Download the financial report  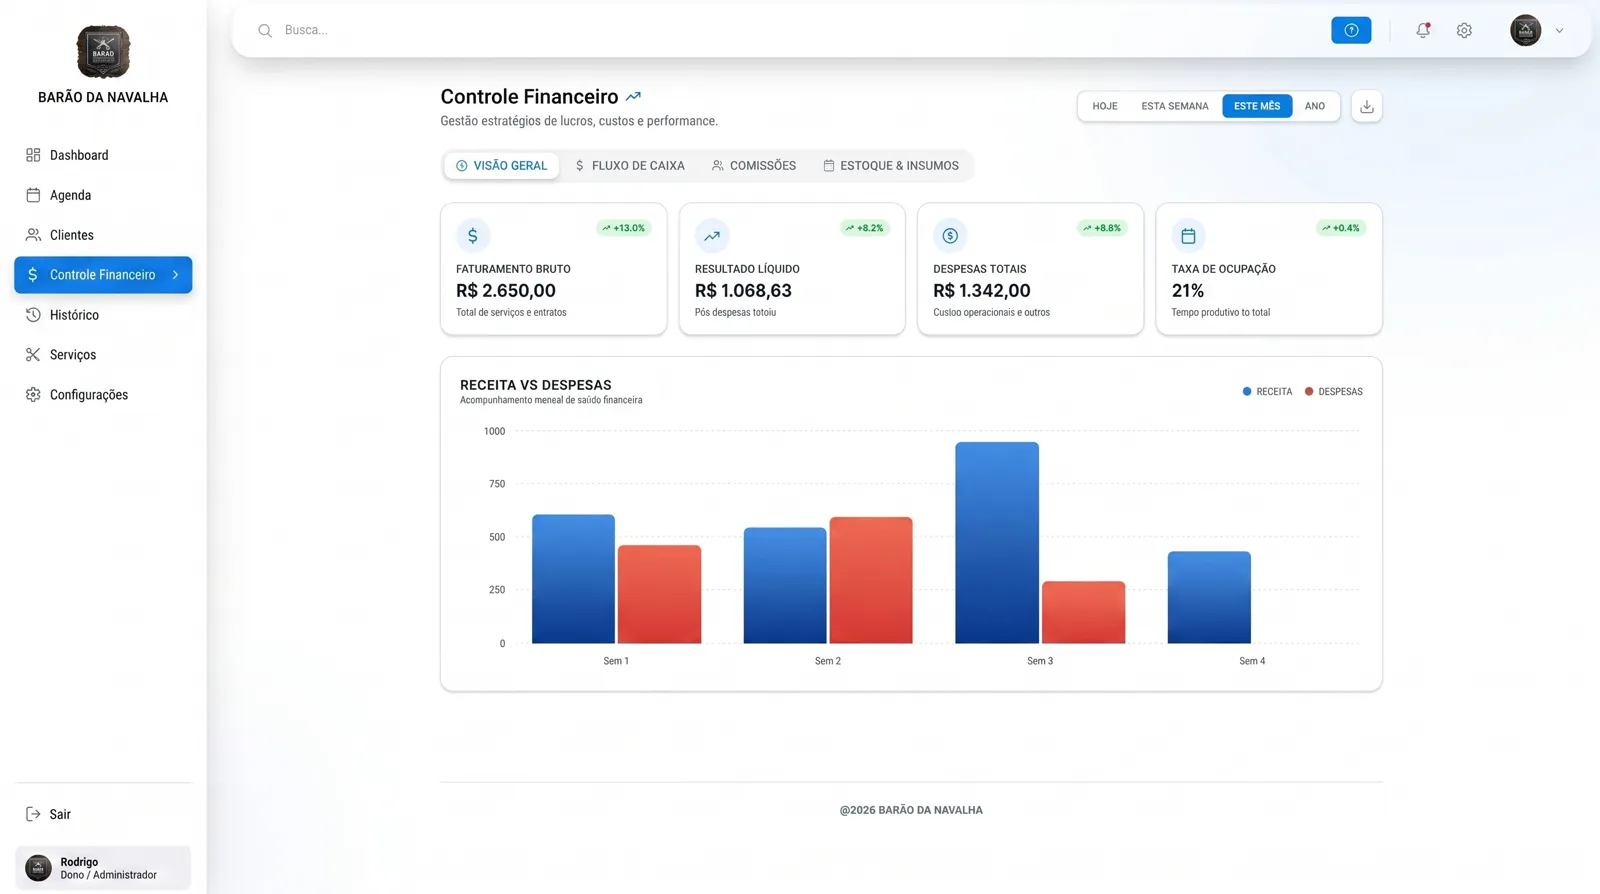click(x=1367, y=106)
